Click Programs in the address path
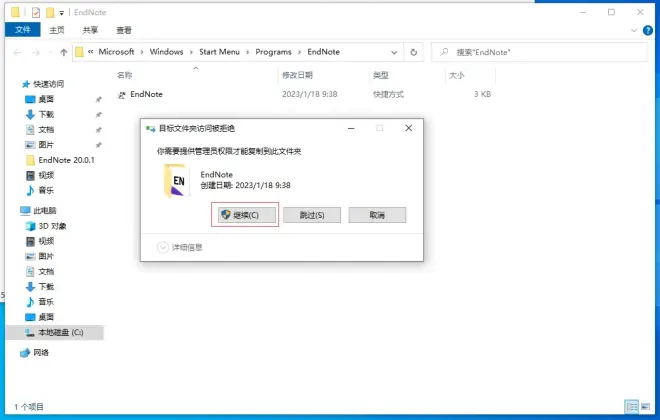The image size is (660, 420). point(273,52)
